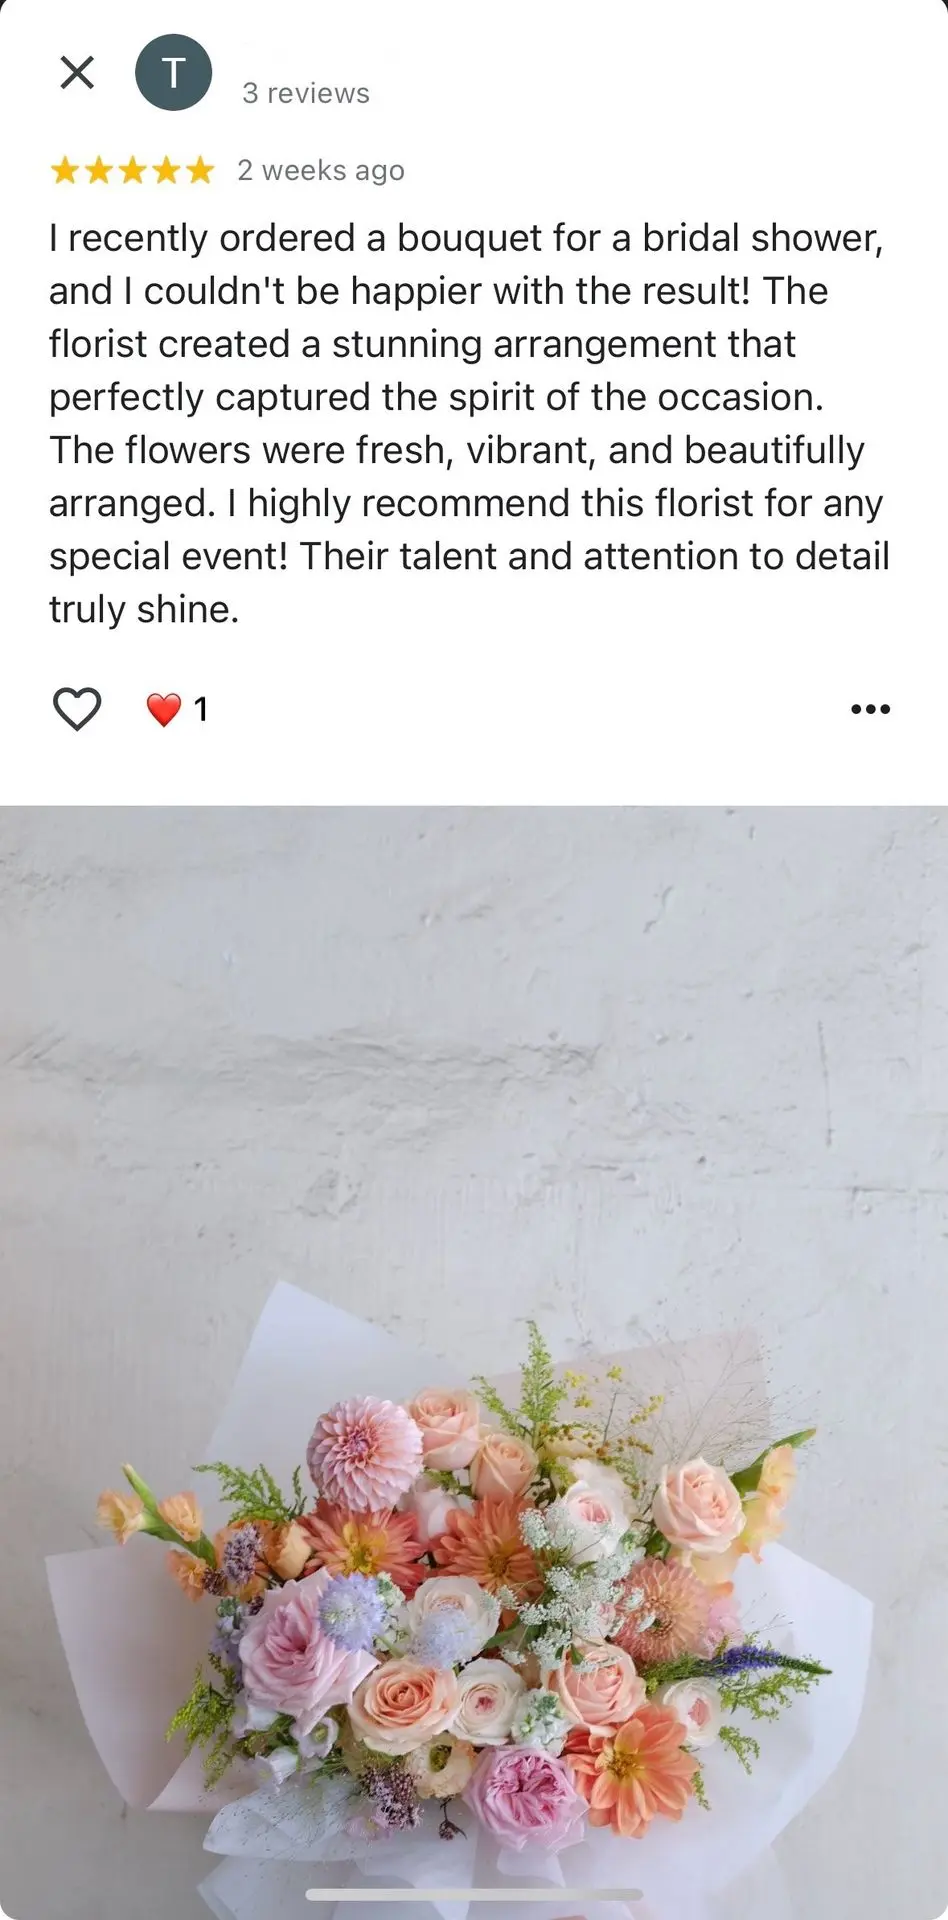This screenshot has width=948, height=1920.
Task: Click the fourth gold rating star
Action: (166, 171)
